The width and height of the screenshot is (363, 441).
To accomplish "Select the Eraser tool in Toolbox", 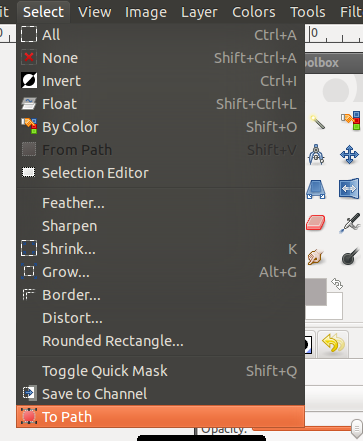I will pos(315,222).
